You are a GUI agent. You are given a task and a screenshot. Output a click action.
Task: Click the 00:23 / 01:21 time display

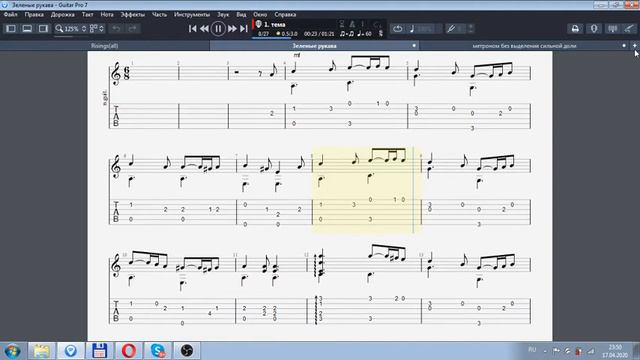(x=319, y=34)
